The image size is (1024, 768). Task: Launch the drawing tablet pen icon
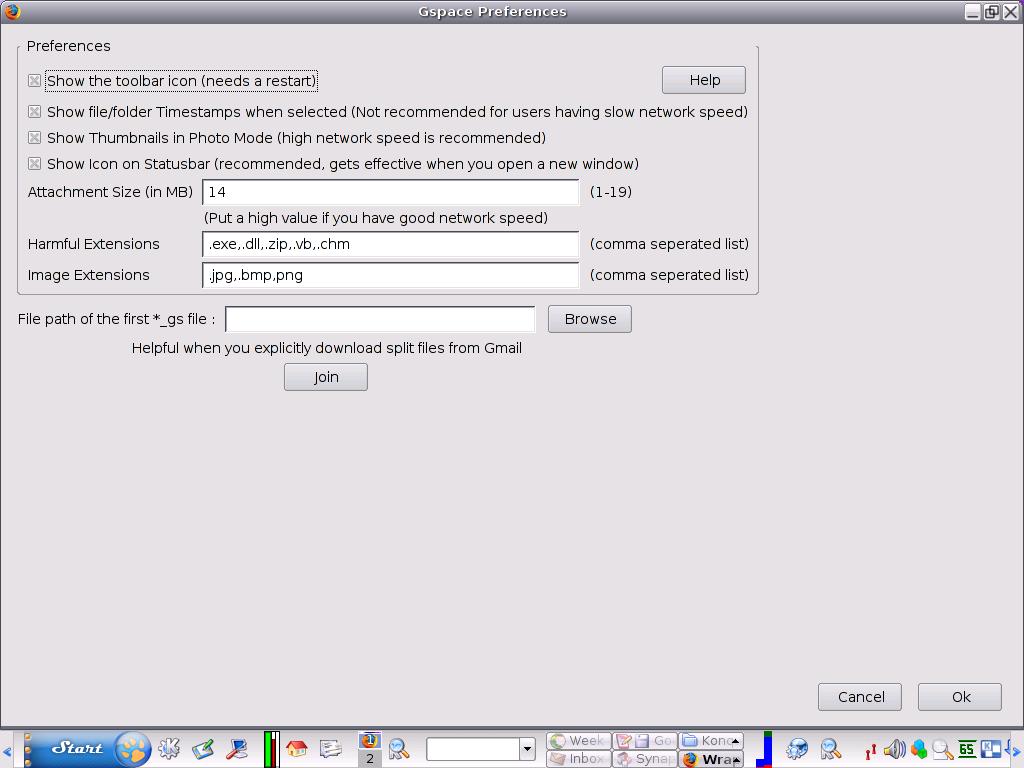[203, 748]
